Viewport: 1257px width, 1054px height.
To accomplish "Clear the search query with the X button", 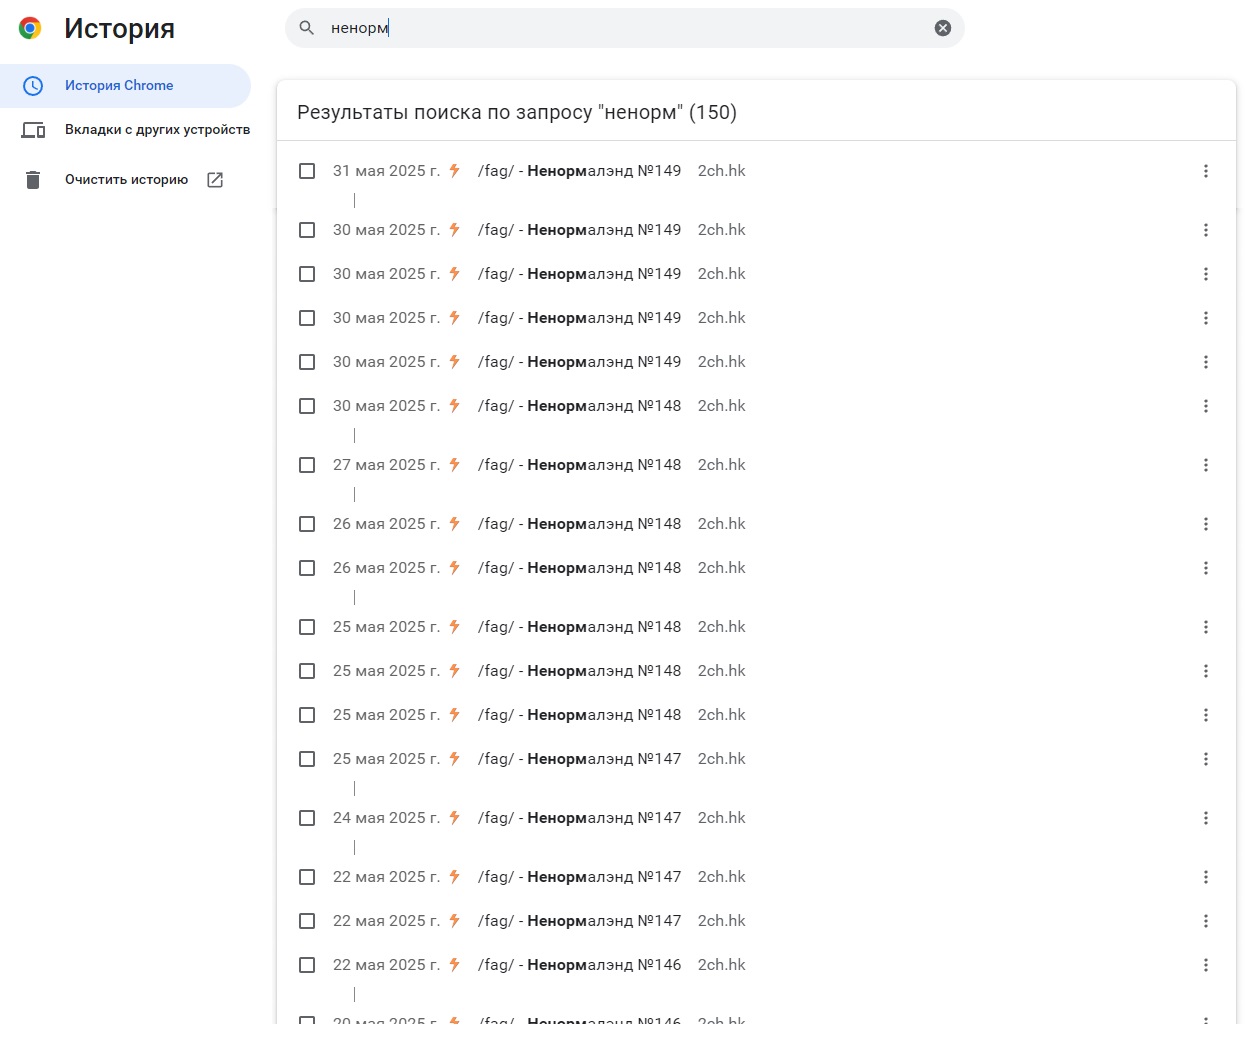I will (x=942, y=28).
